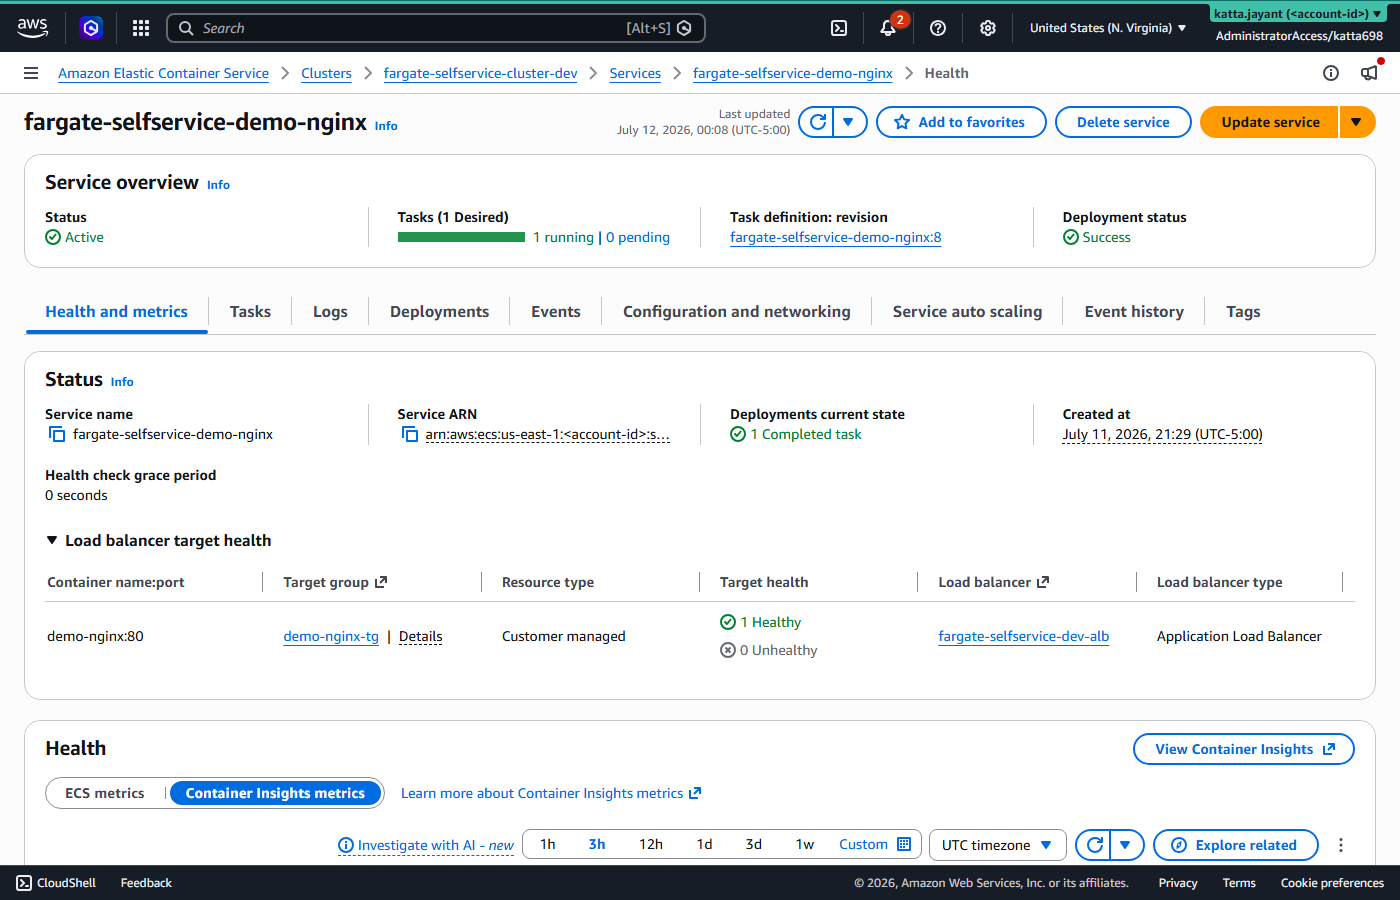Screen dimensions: 1400x900
Task: Open the AWS home logo
Action: [32, 28]
